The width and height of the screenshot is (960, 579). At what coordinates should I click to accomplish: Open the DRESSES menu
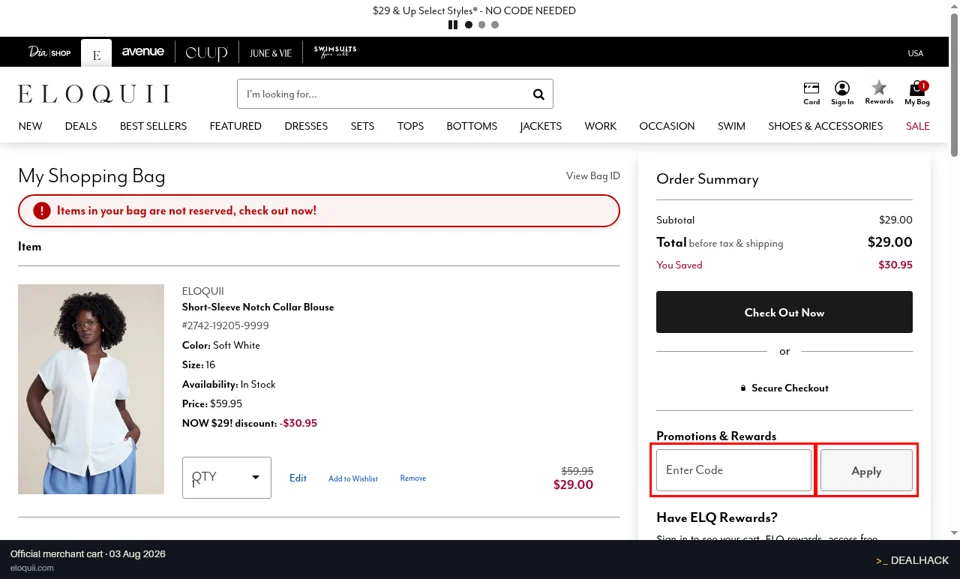[306, 126]
